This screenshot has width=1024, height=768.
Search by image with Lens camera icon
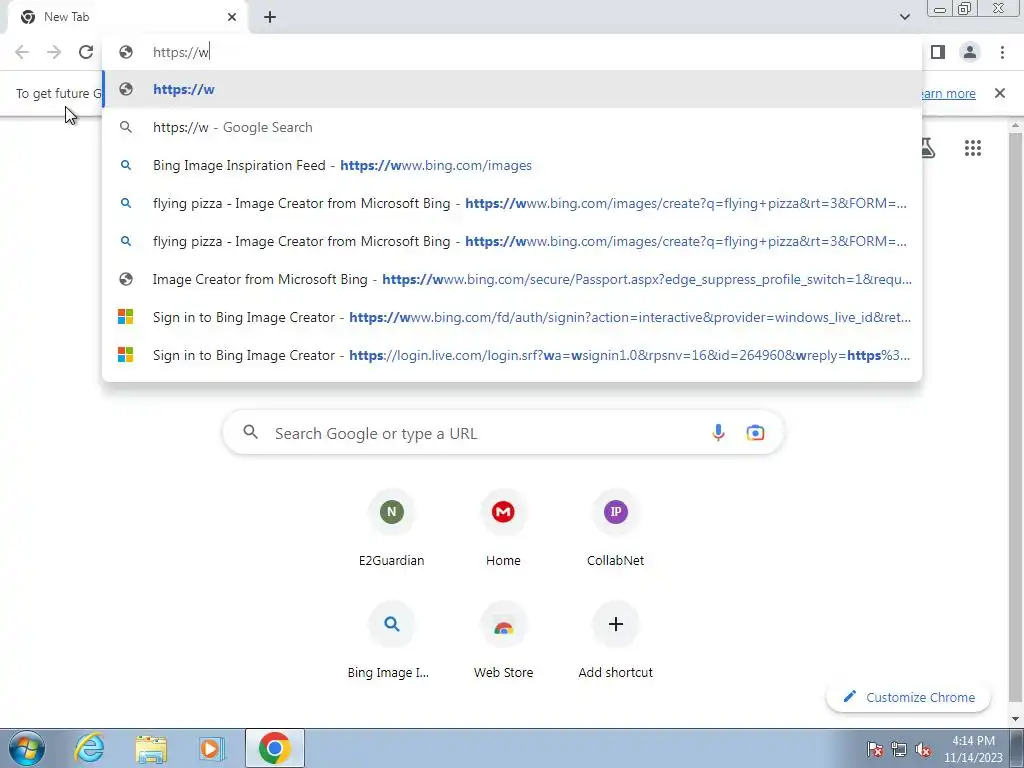point(755,432)
